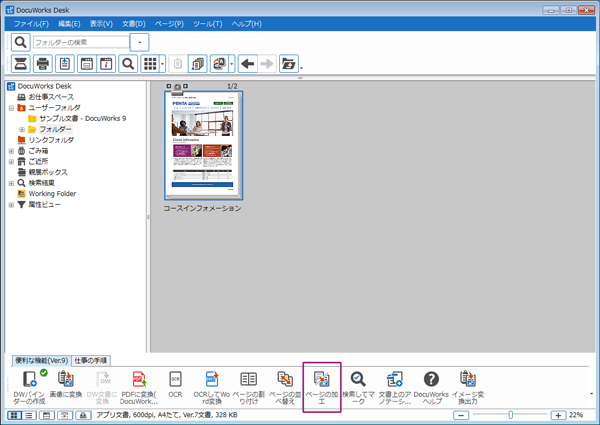Collapse the ユーザーフォルダ tree node
600x425 pixels.
tap(11, 107)
